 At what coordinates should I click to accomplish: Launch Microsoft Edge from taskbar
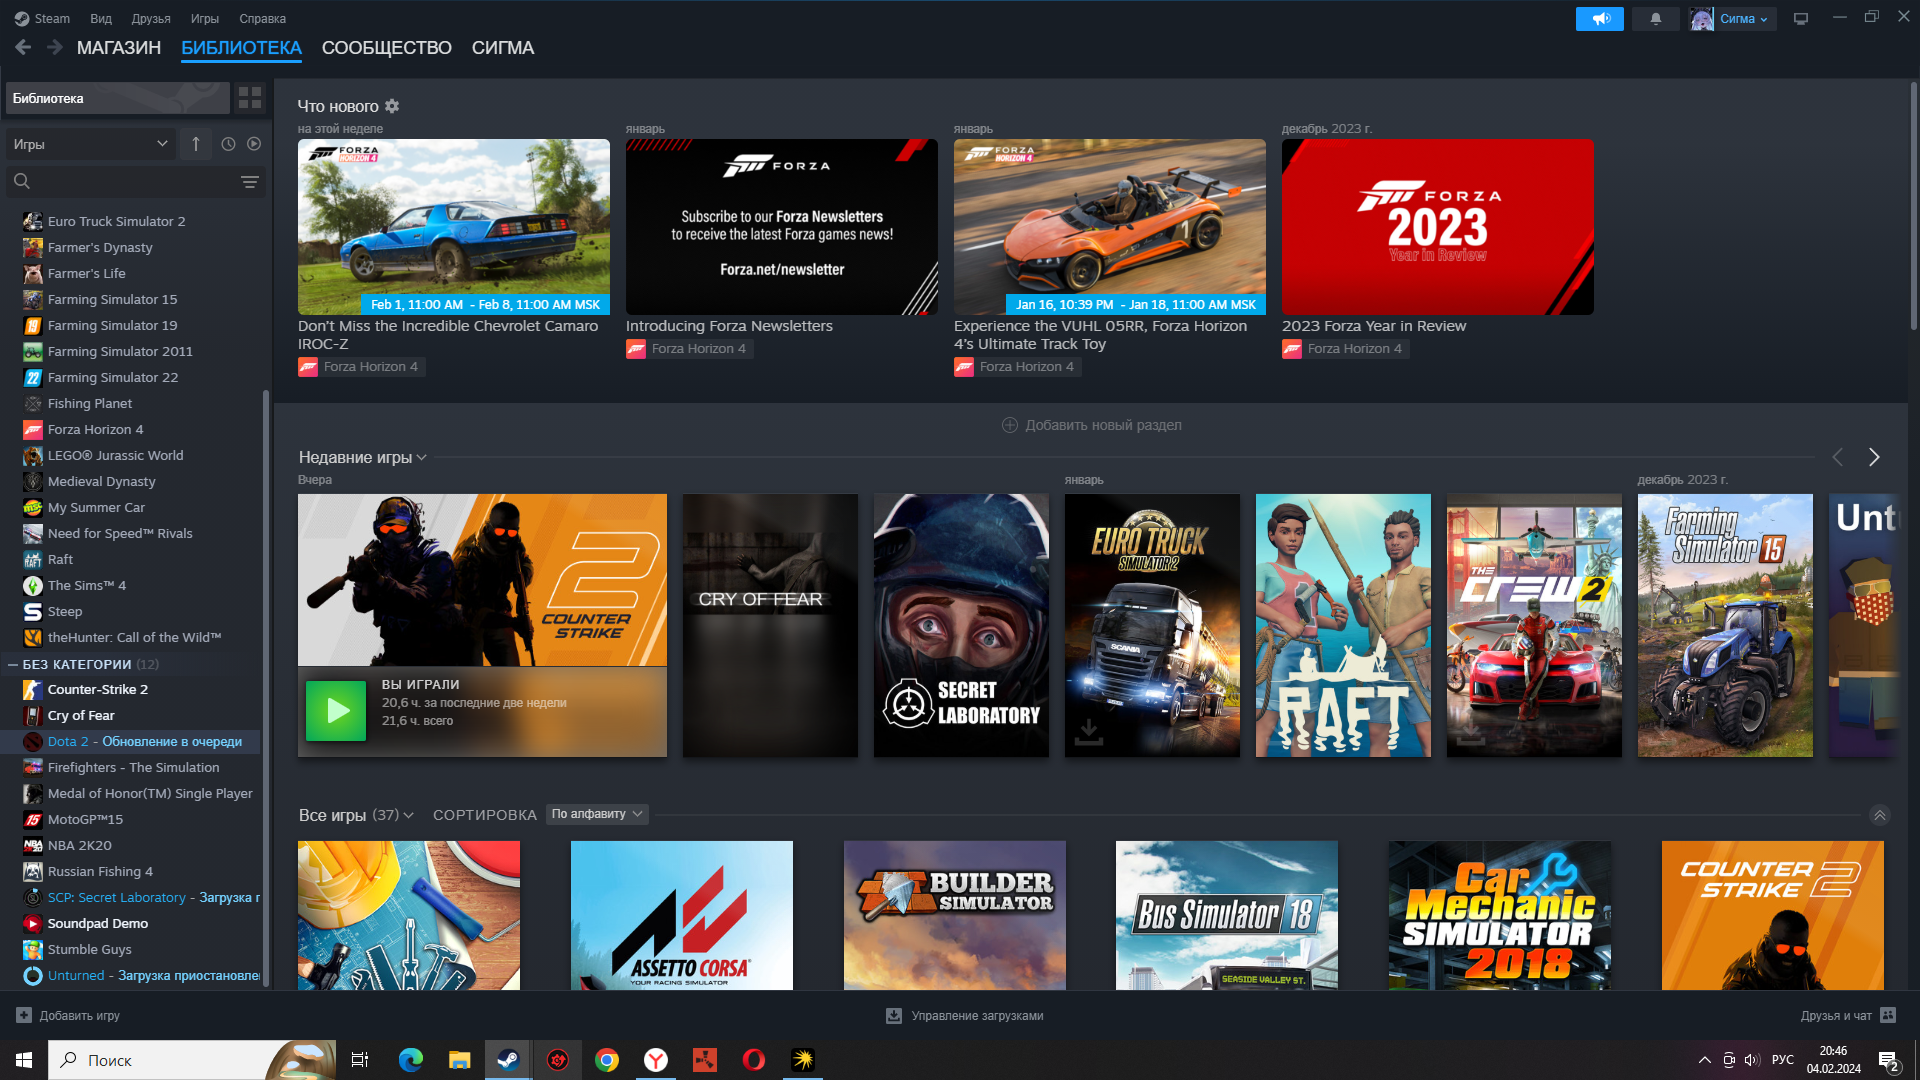click(410, 1060)
